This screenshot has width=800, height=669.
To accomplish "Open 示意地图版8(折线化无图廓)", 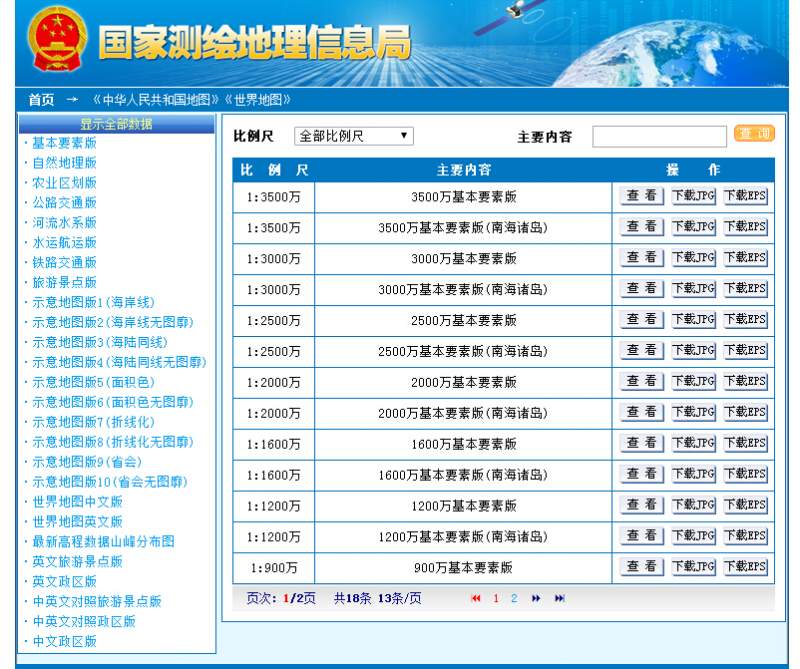I will [113, 442].
